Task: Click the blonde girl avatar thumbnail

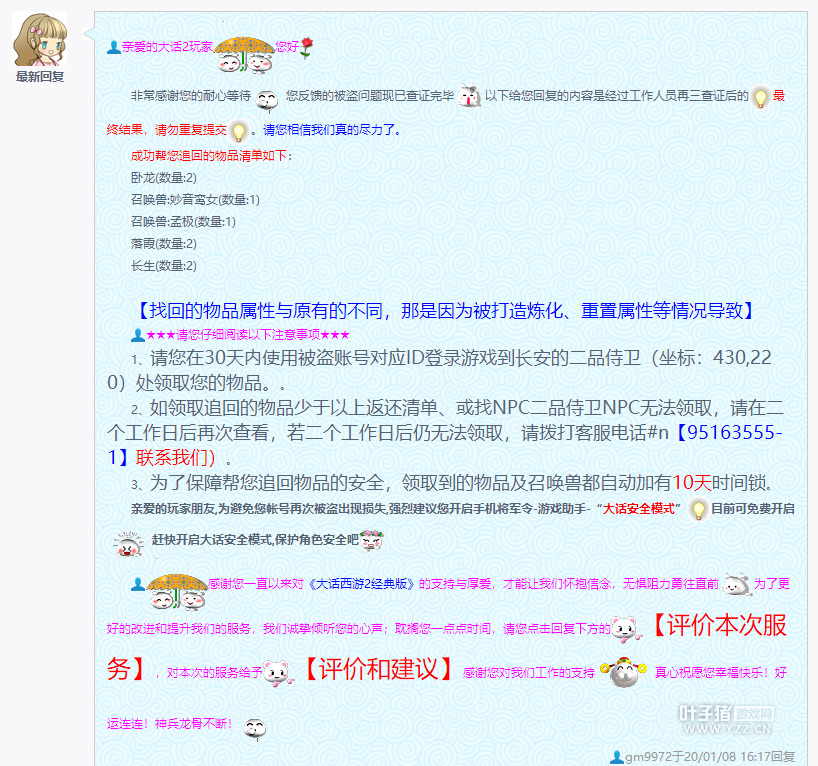Action: point(39,39)
